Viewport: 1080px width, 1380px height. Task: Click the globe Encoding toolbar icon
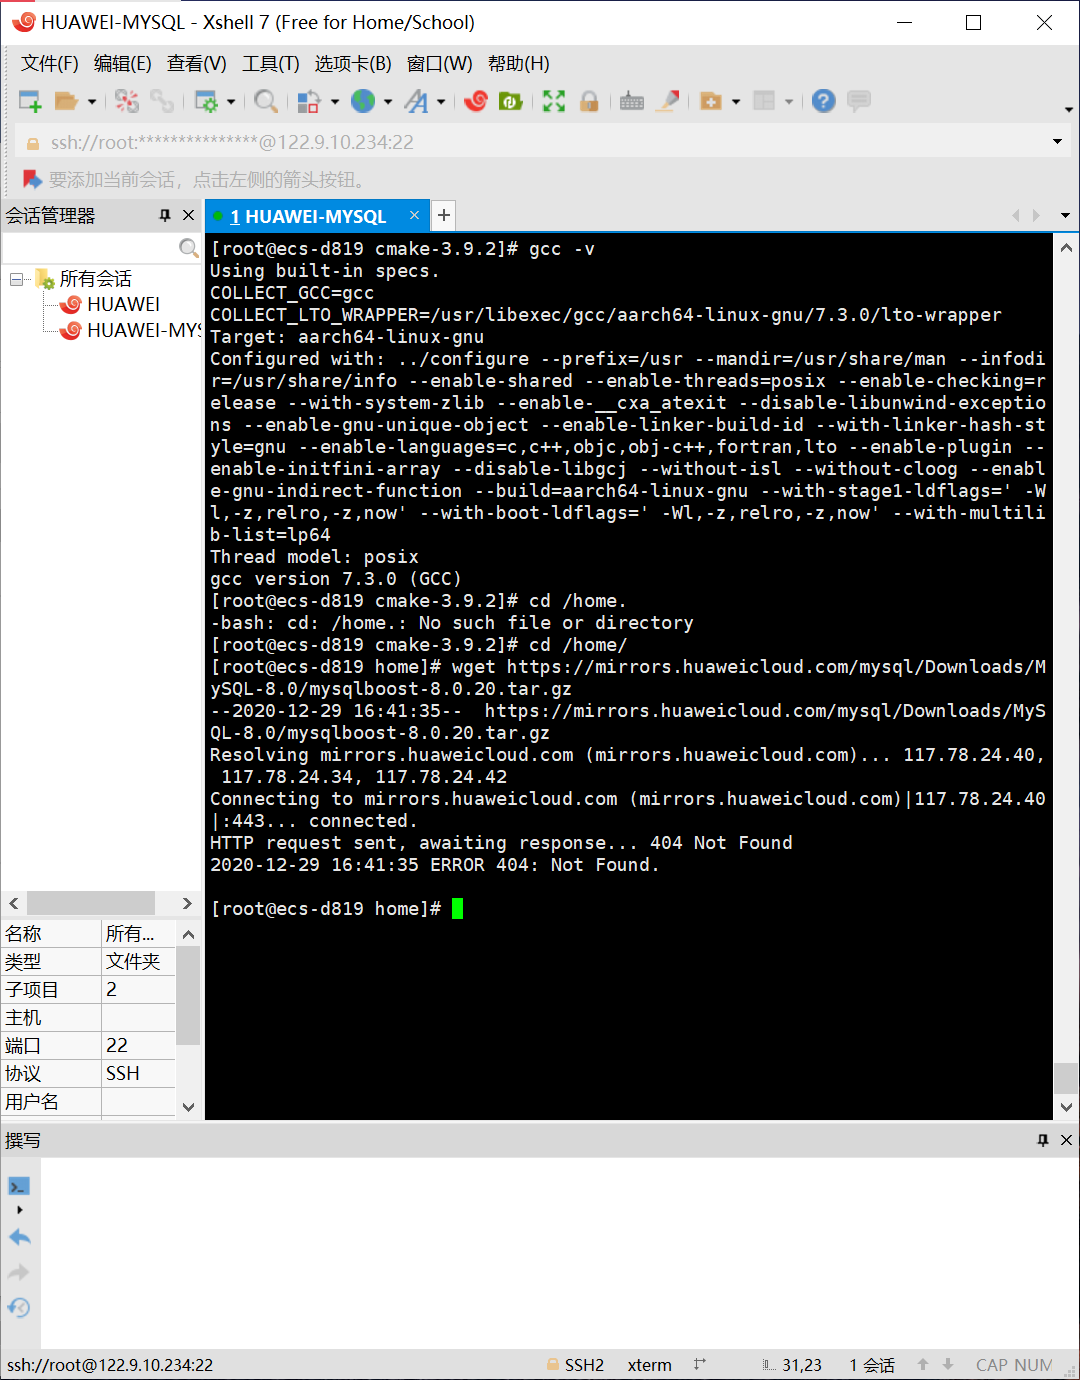363,101
